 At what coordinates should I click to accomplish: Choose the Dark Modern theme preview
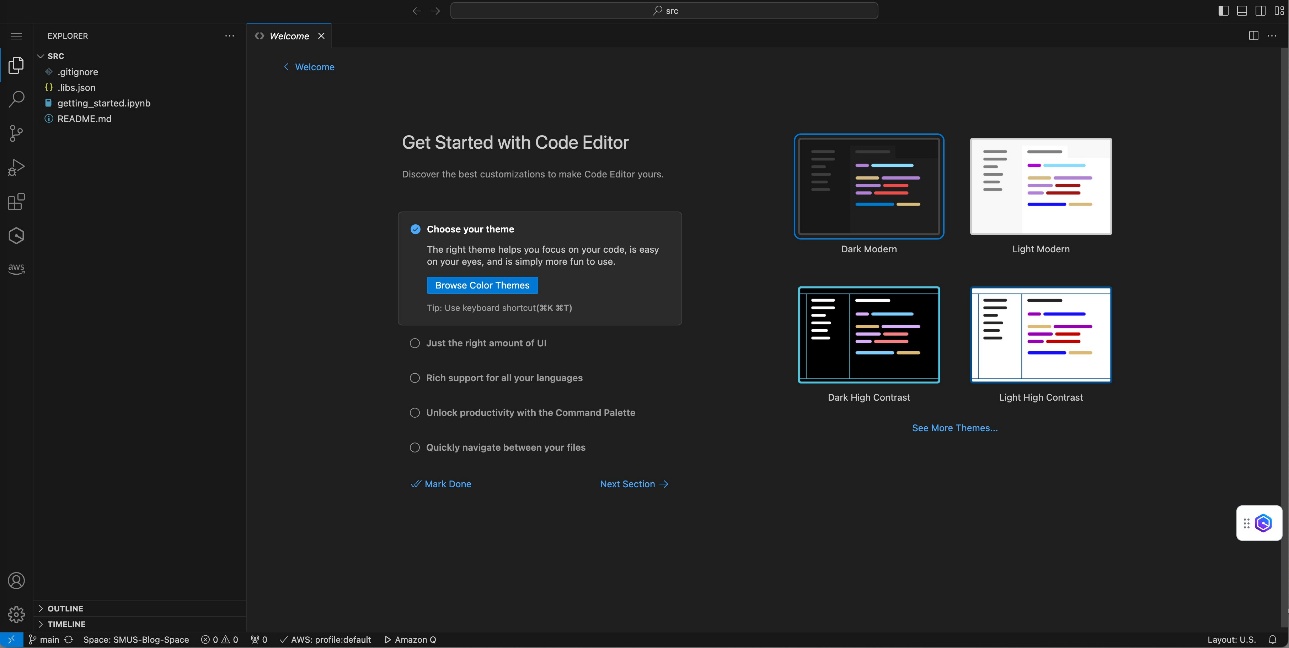point(869,187)
